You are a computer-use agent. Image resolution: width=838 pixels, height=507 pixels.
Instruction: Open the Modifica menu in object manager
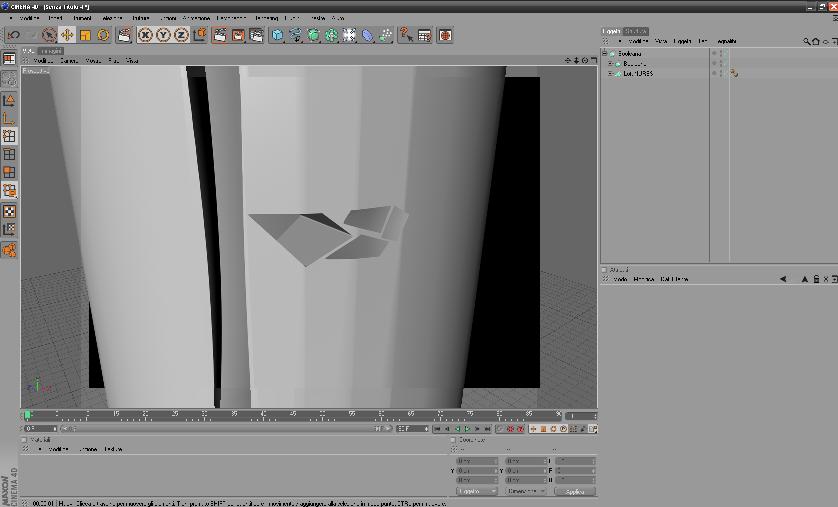click(638, 41)
